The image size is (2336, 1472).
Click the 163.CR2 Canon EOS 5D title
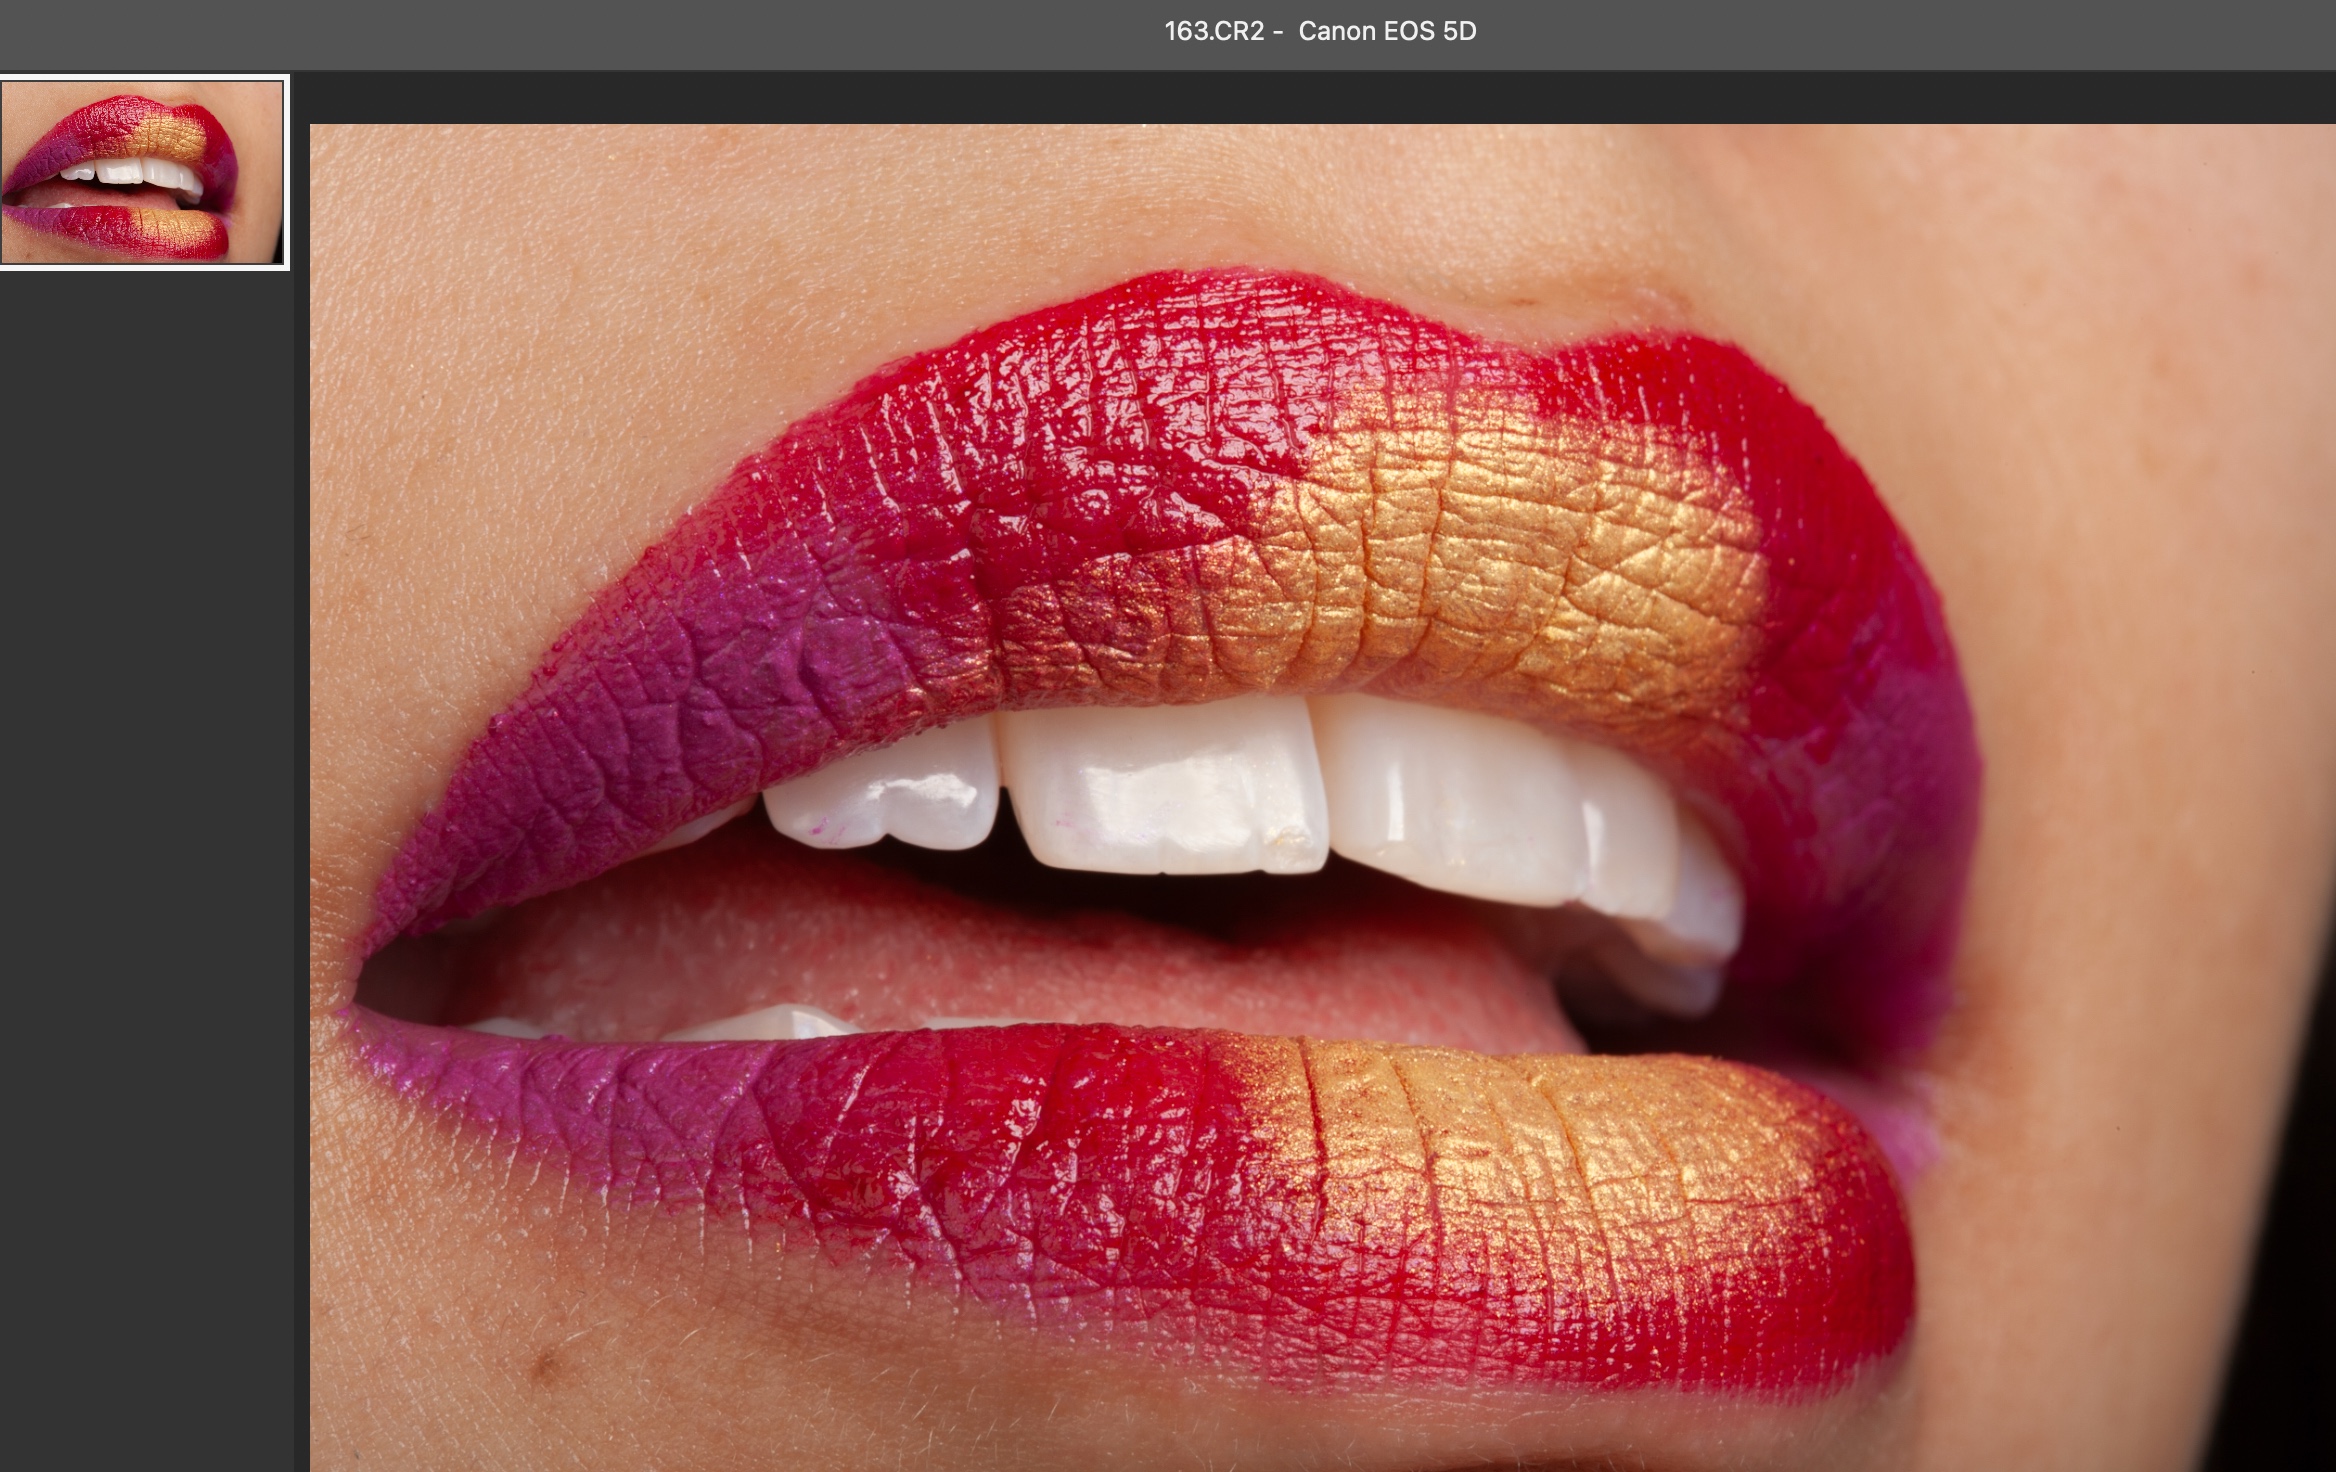point(1319,31)
